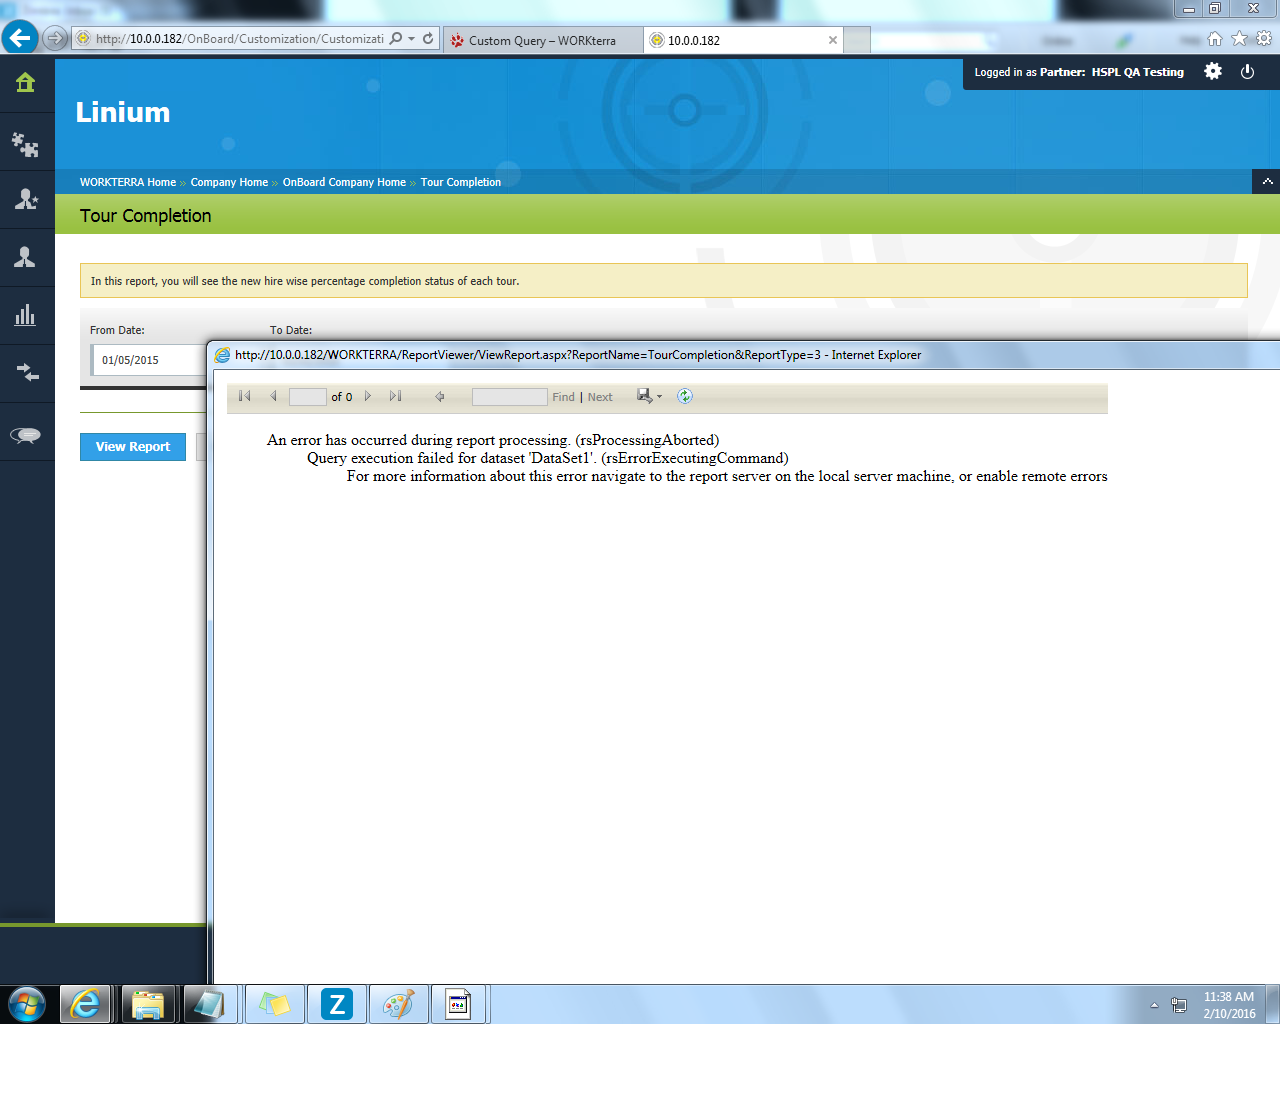This screenshot has height=1100, width=1280.
Task: Open the bar chart reports icon
Action: click(26, 316)
